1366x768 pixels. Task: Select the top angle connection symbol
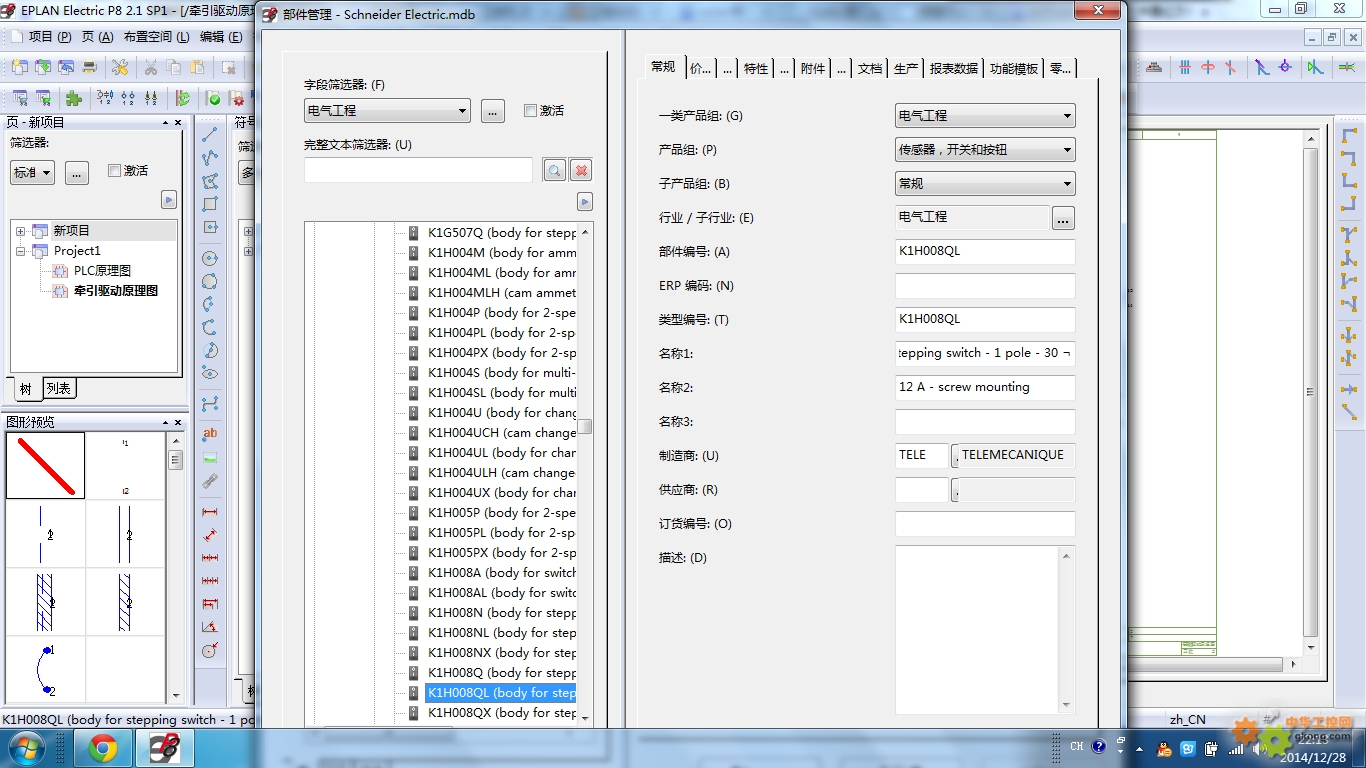point(1349,135)
